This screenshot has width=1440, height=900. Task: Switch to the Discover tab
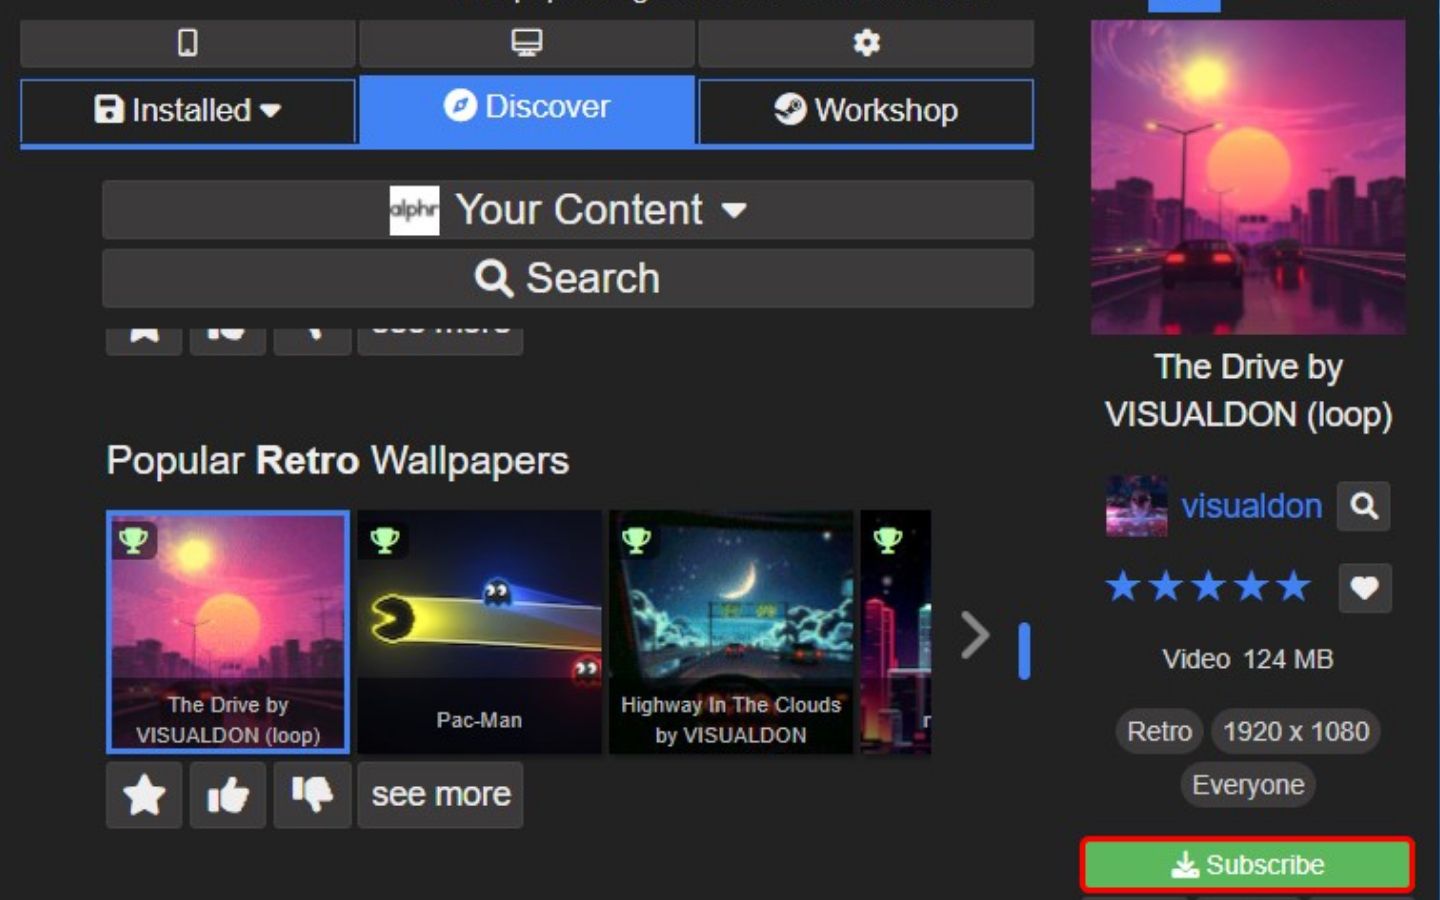pyautogui.click(x=527, y=108)
